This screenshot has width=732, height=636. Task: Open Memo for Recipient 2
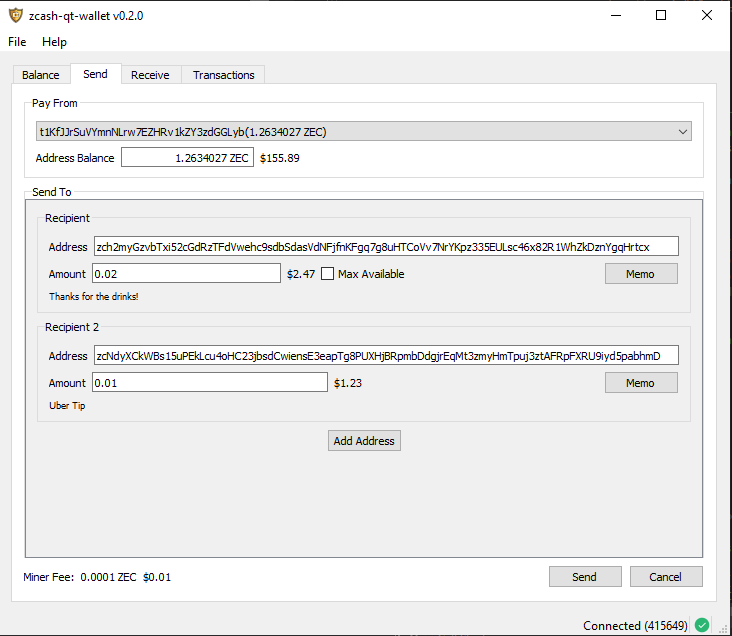pos(641,383)
